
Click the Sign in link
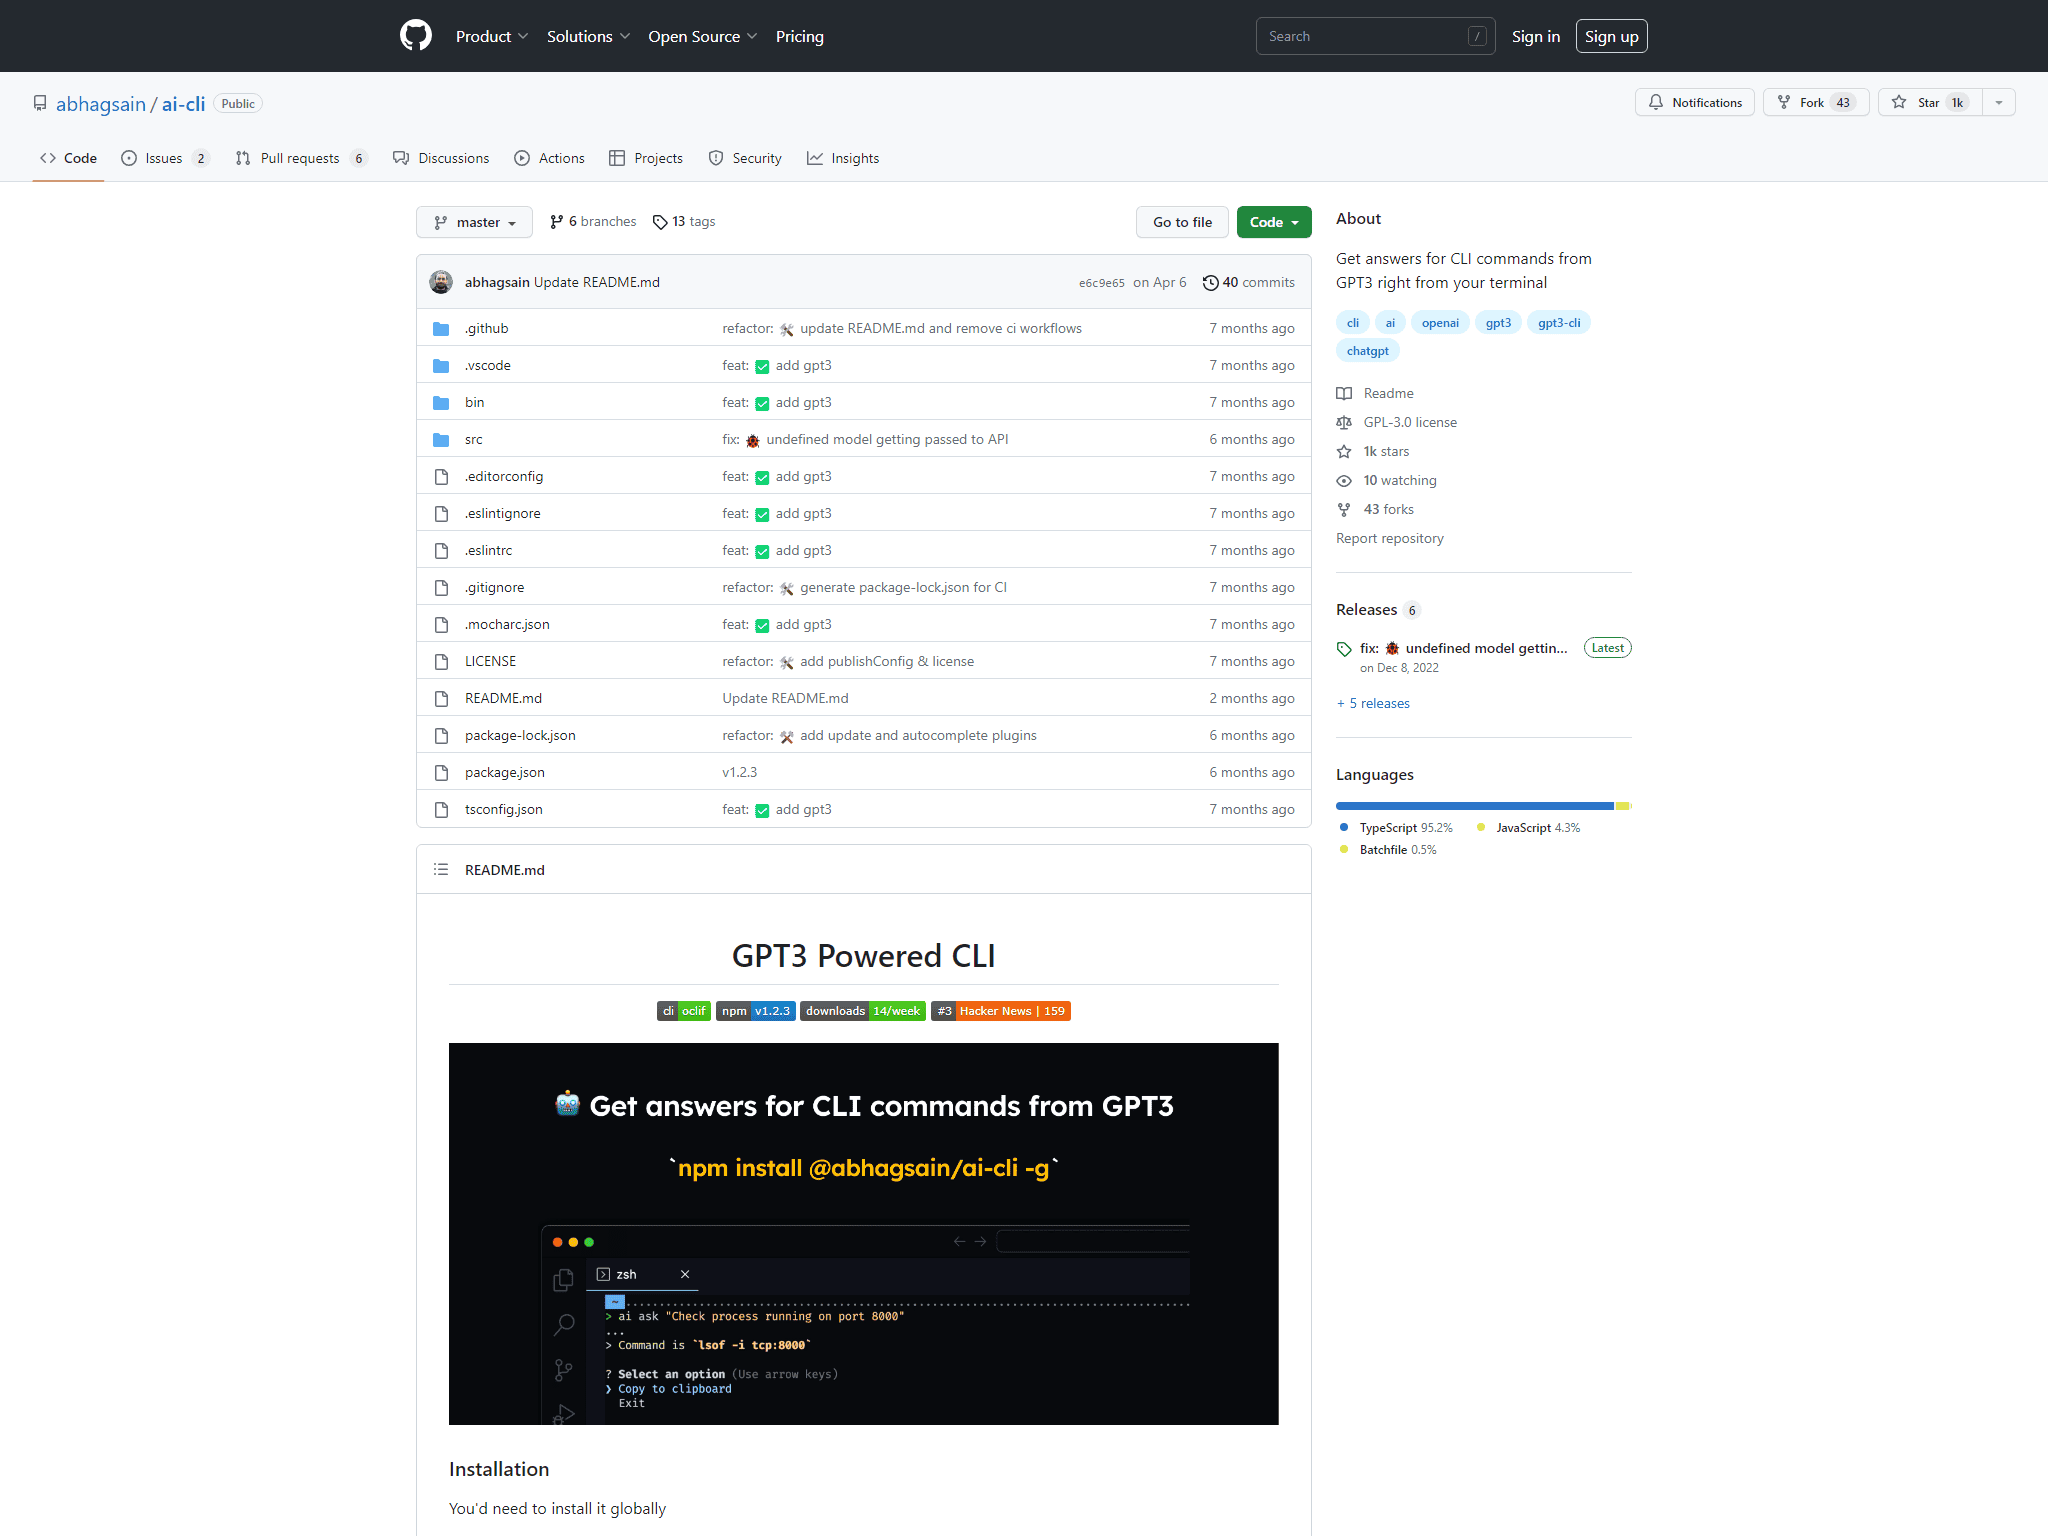pos(1535,36)
